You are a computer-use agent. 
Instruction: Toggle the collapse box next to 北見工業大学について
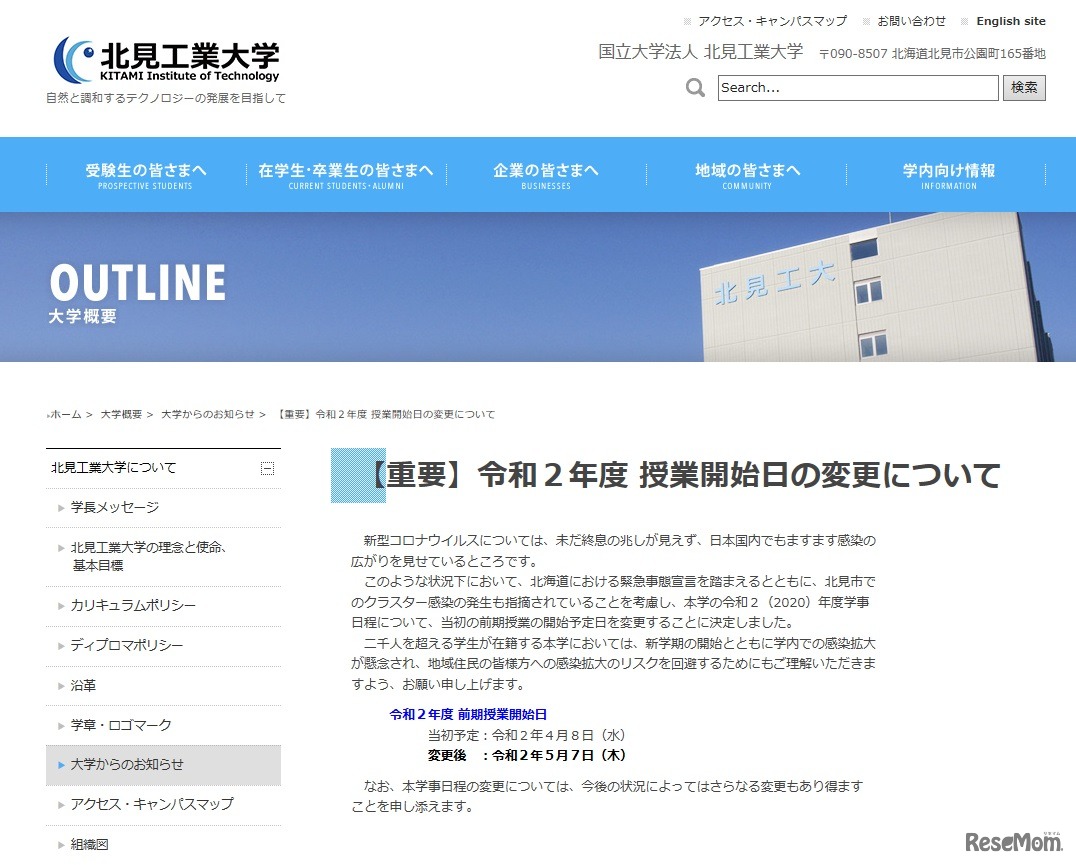click(265, 467)
